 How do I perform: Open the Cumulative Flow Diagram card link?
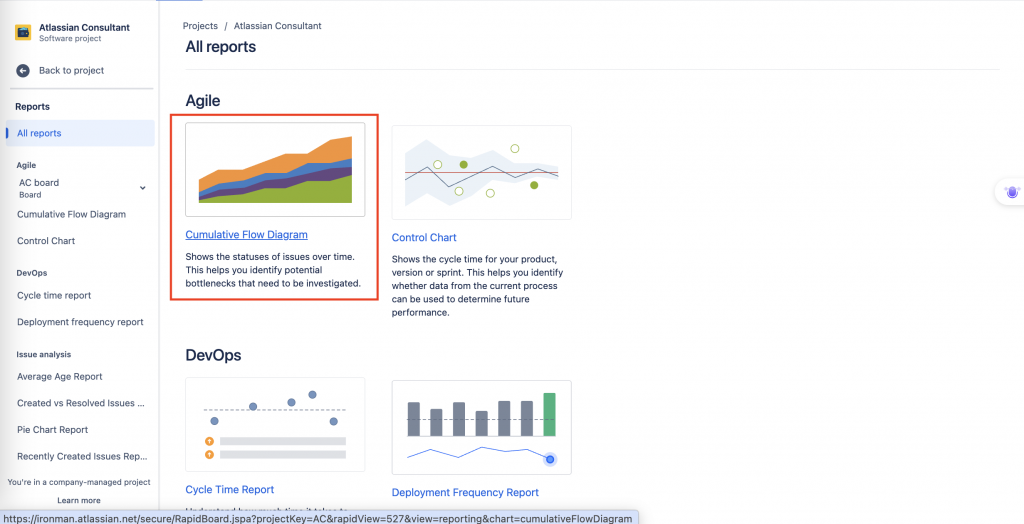click(246, 235)
